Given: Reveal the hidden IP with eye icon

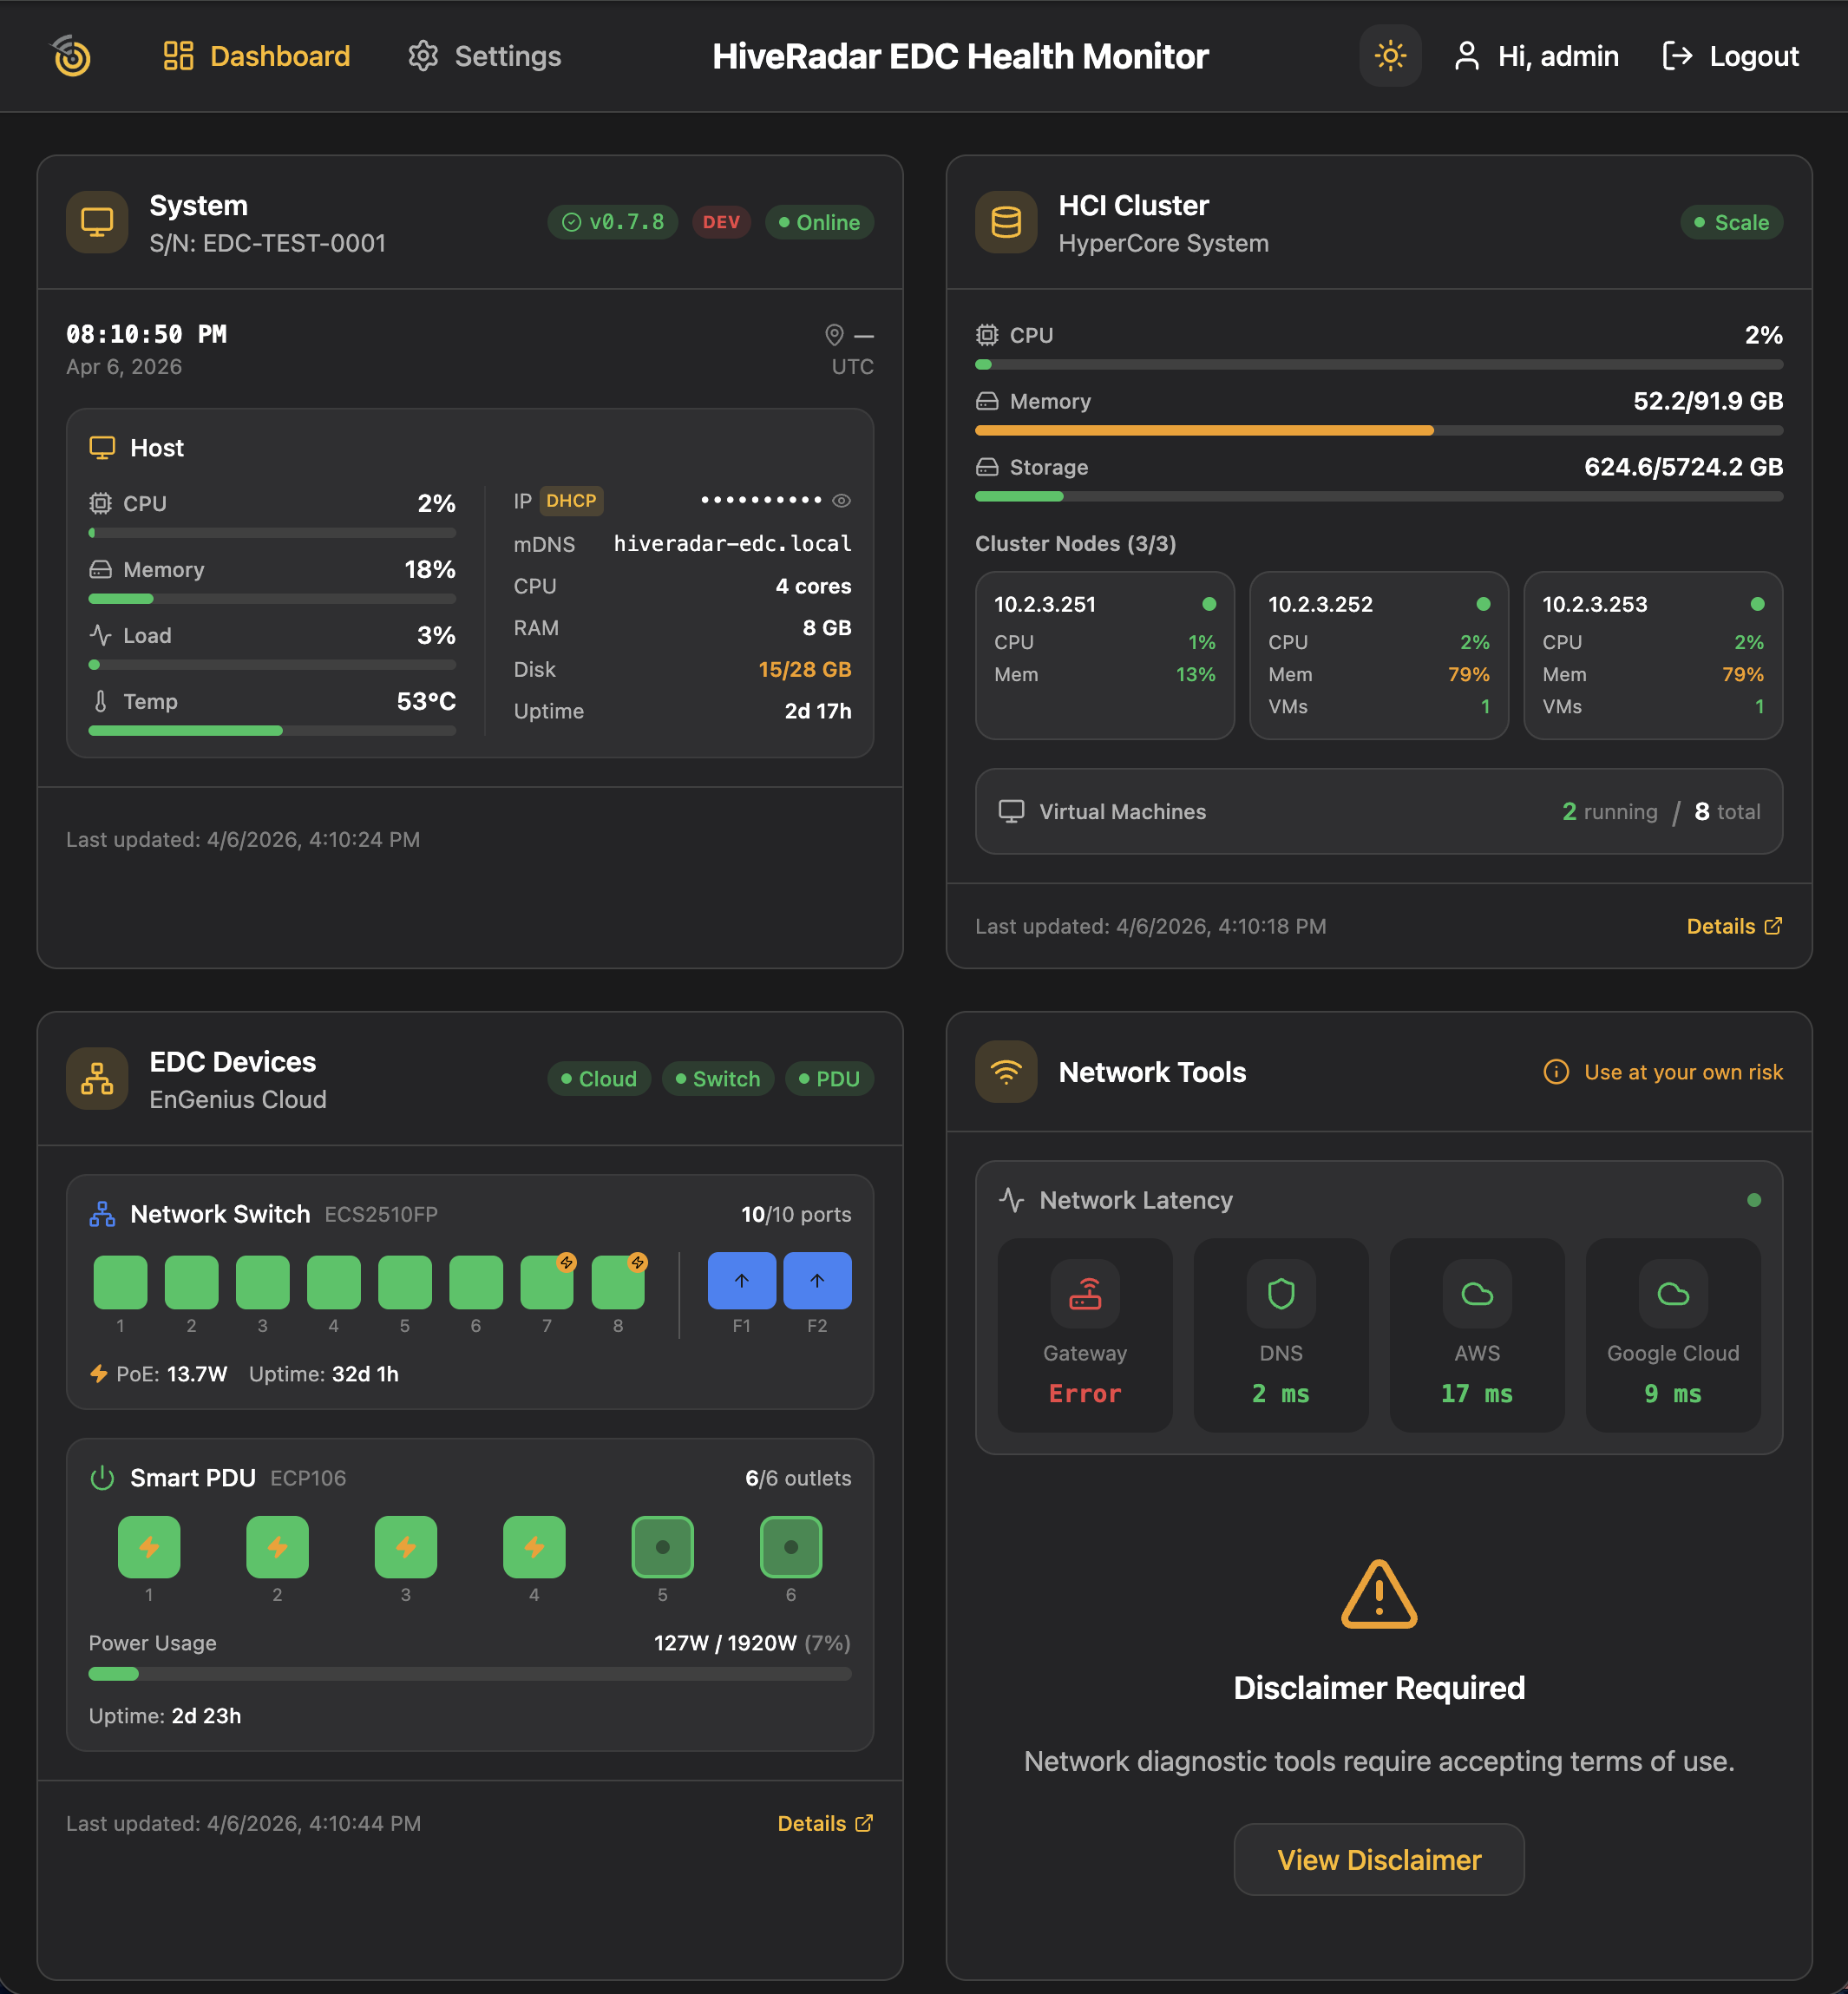Looking at the screenshot, I should [x=842, y=501].
